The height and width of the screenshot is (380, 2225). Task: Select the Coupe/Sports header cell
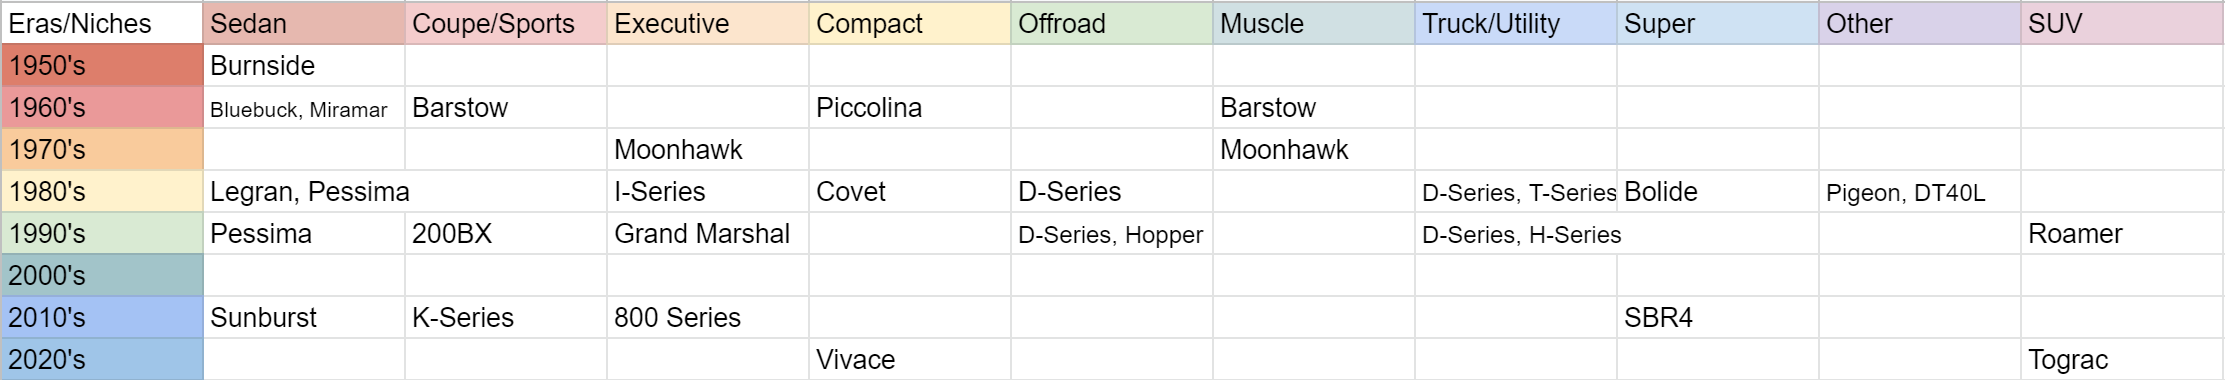506,23
